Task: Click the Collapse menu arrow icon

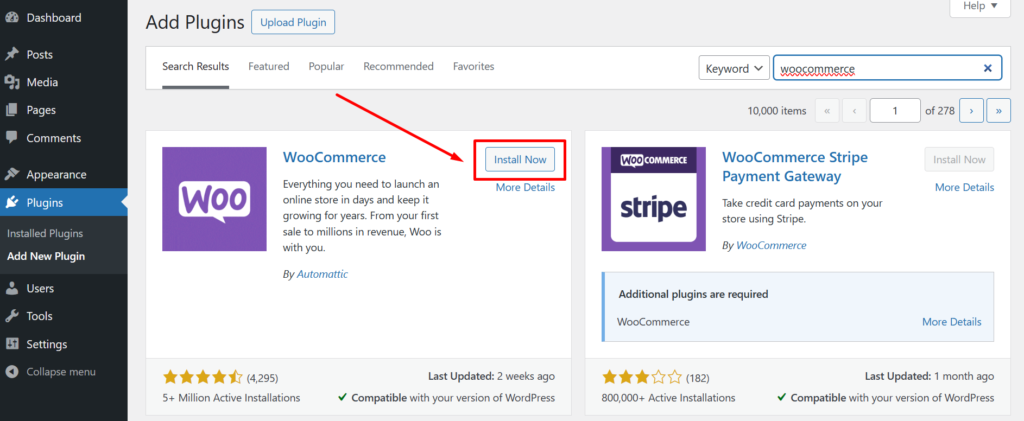Action: [12, 371]
